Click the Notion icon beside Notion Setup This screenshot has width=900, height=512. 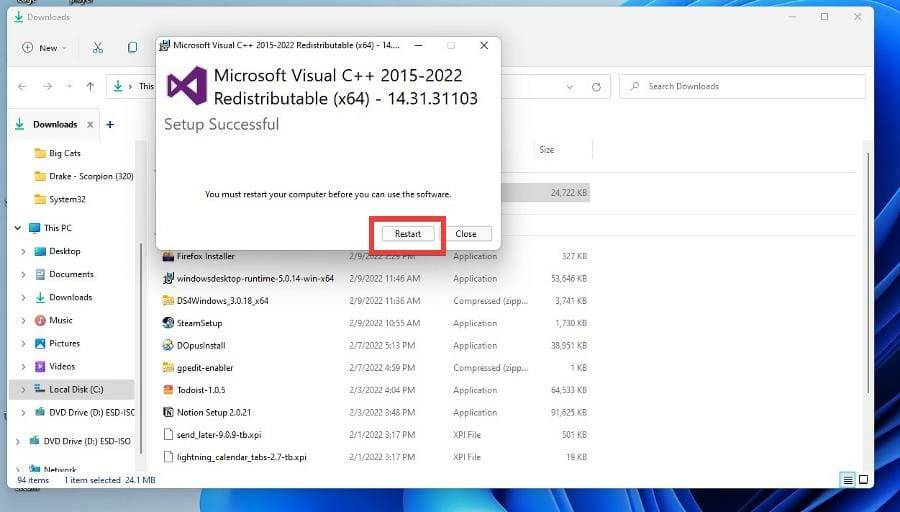(x=168, y=413)
